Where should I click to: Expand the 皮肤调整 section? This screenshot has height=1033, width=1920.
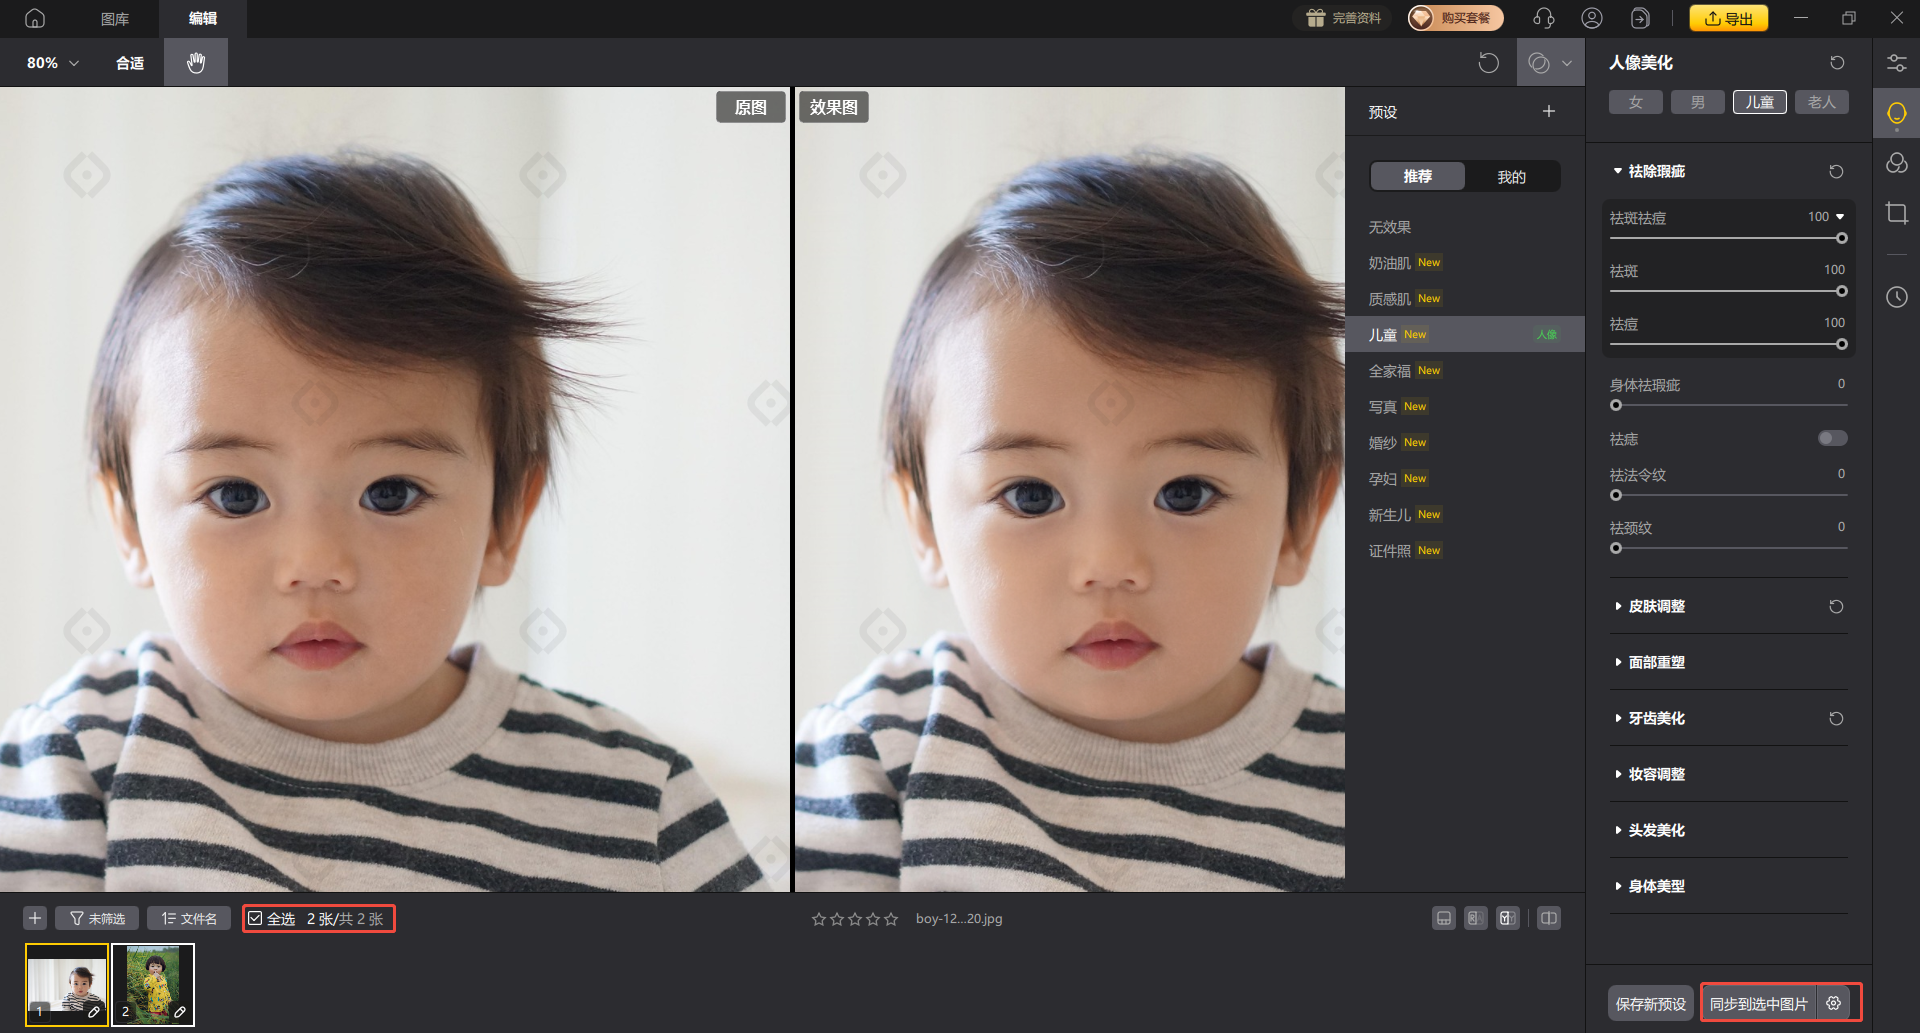tap(1656, 606)
